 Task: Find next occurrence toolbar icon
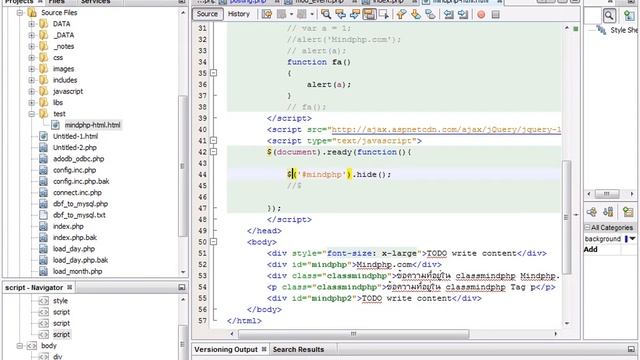point(354,14)
